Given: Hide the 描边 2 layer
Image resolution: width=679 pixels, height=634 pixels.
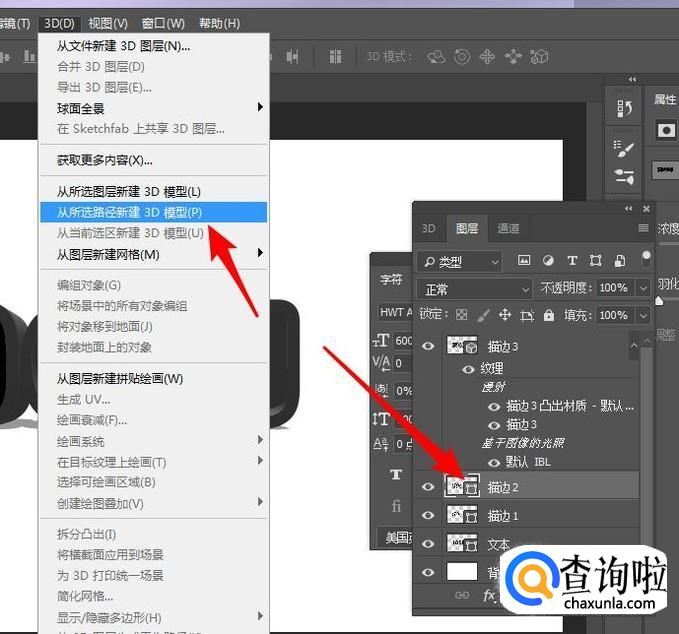Looking at the screenshot, I should [x=429, y=487].
